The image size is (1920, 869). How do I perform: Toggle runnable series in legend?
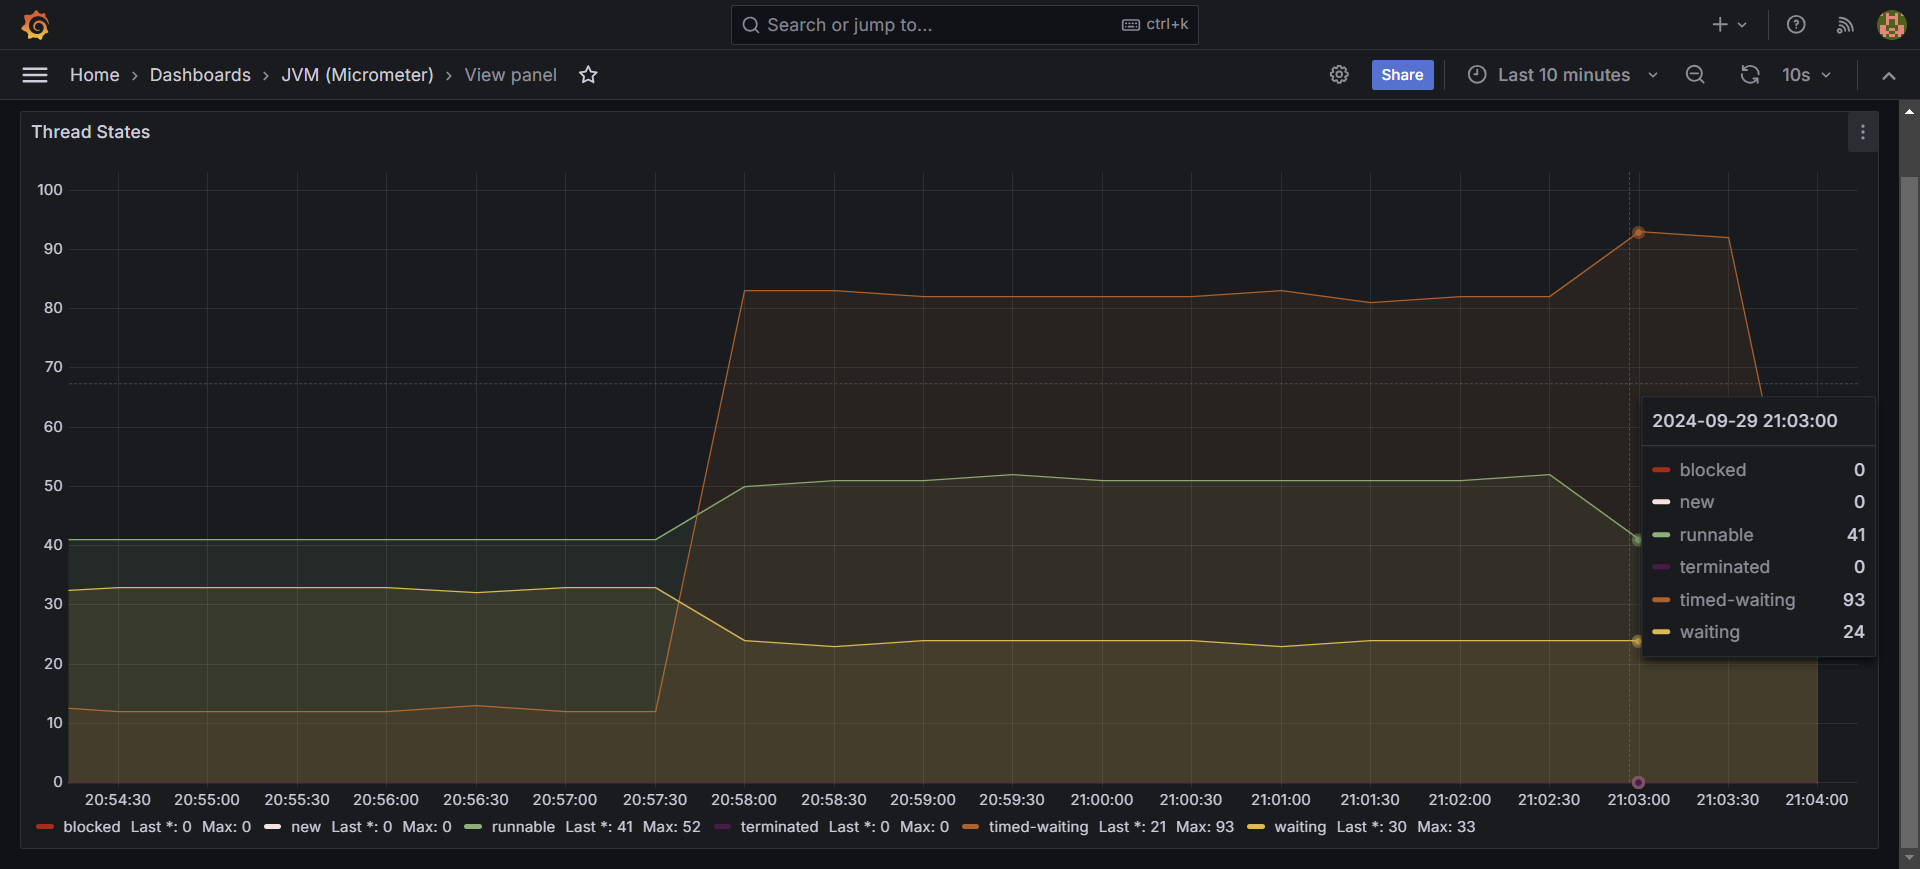(523, 827)
